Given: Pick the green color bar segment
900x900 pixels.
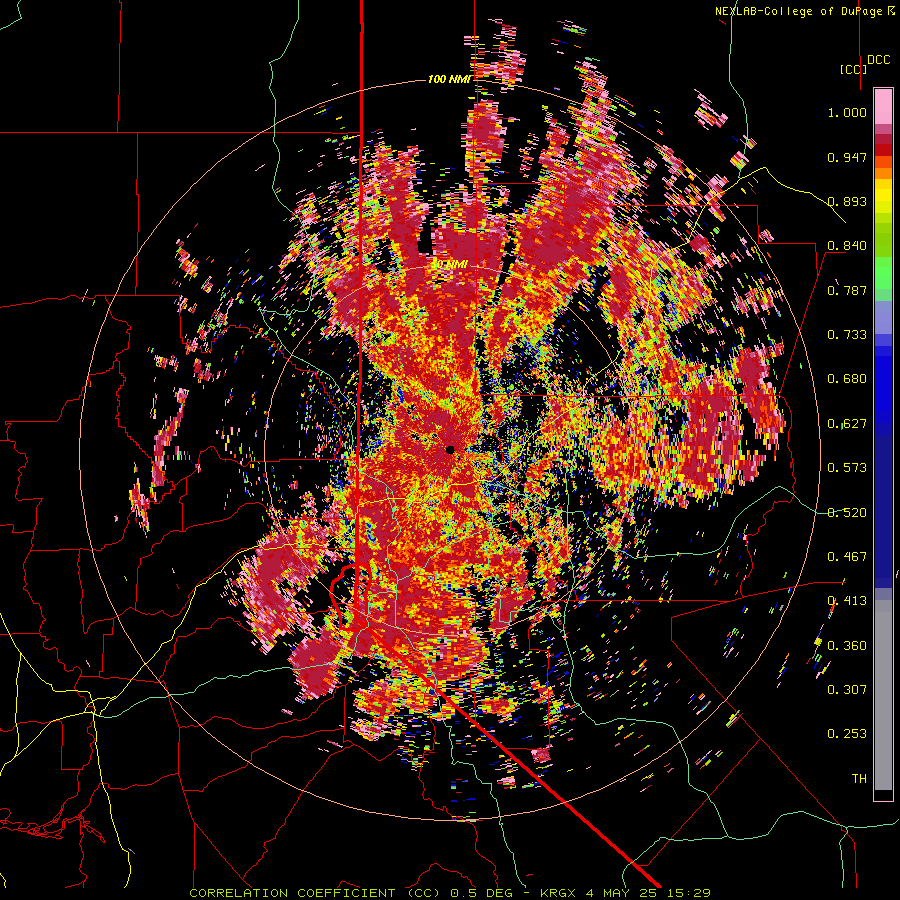Looking at the screenshot, I should coord(883,273).
